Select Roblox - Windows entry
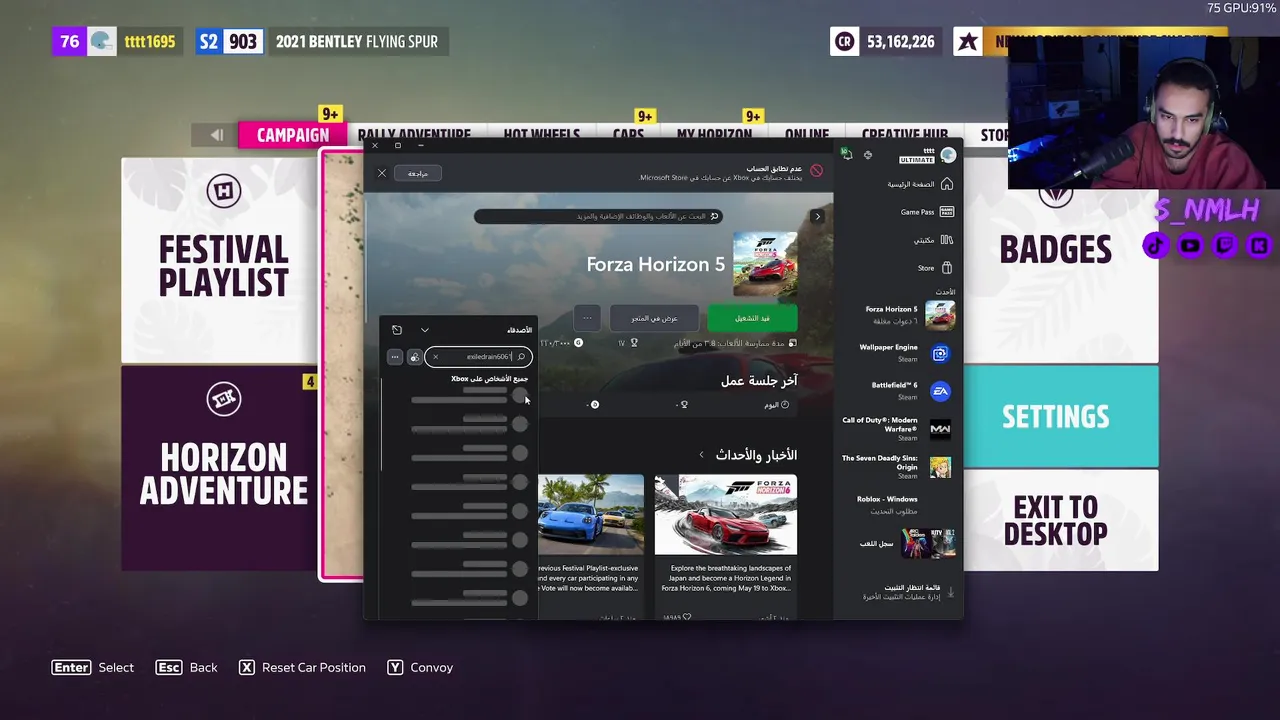This screenshot has height=720, width=1280. coord(887,504)
